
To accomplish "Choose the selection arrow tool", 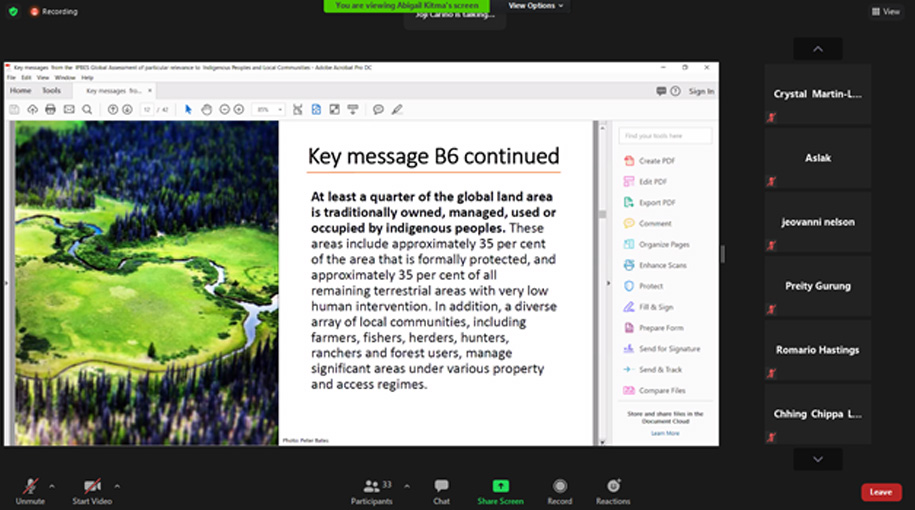I will (x=188, y=110).
